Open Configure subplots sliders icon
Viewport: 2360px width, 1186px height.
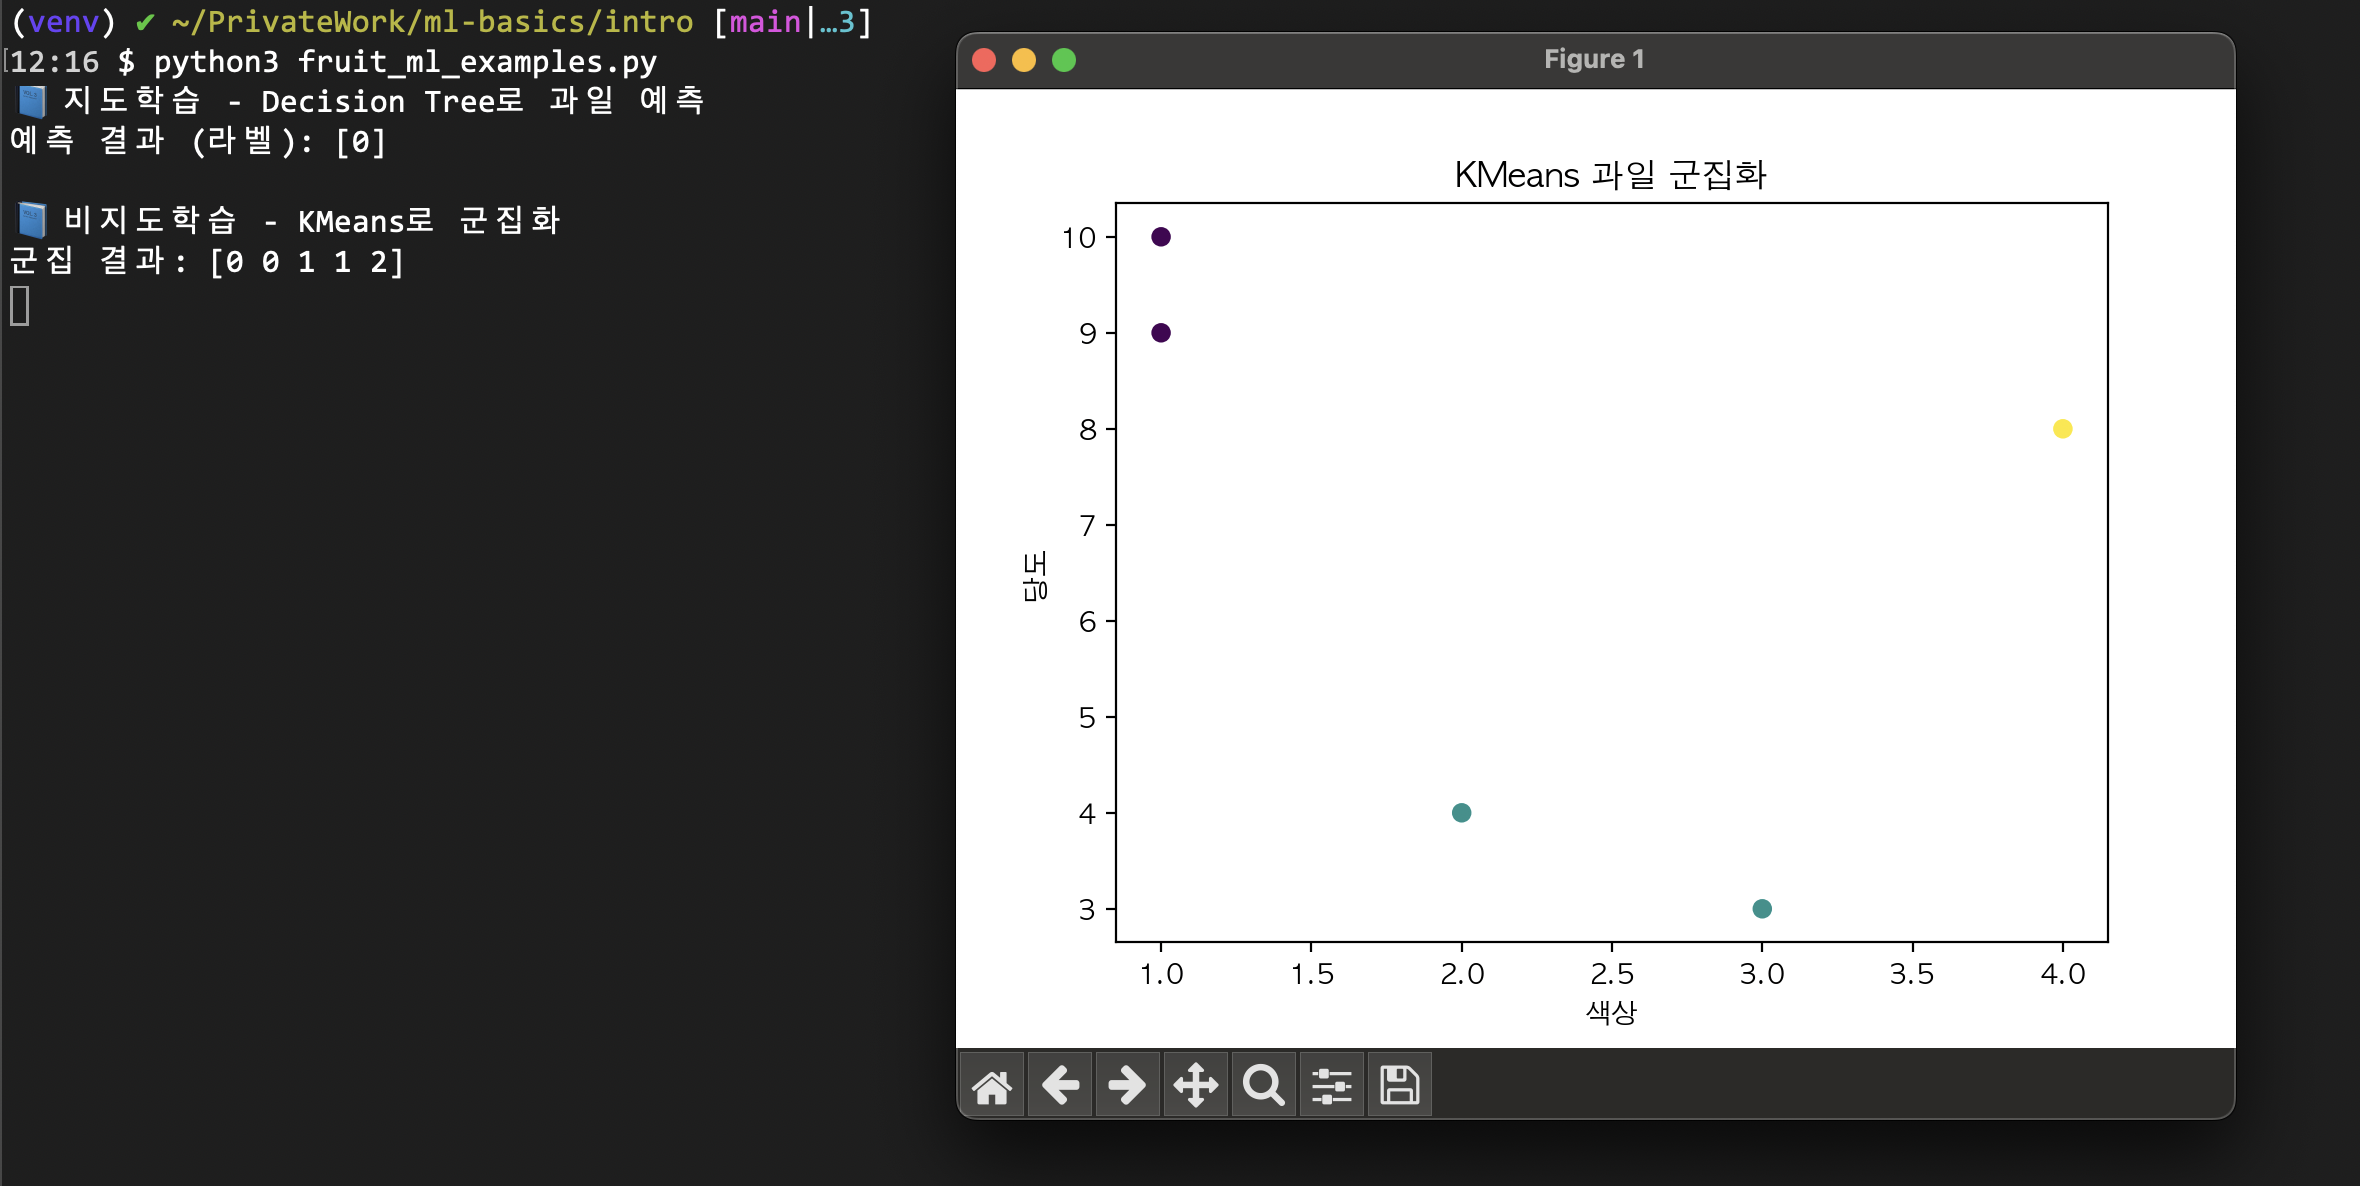click(x=1331, y=1085)
